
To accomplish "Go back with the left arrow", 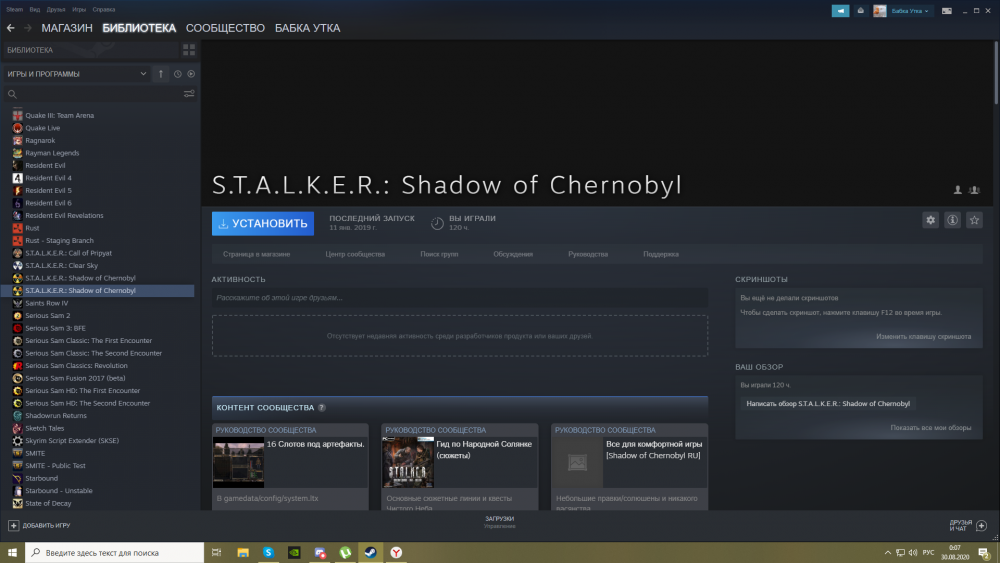I will pos(11,28).
